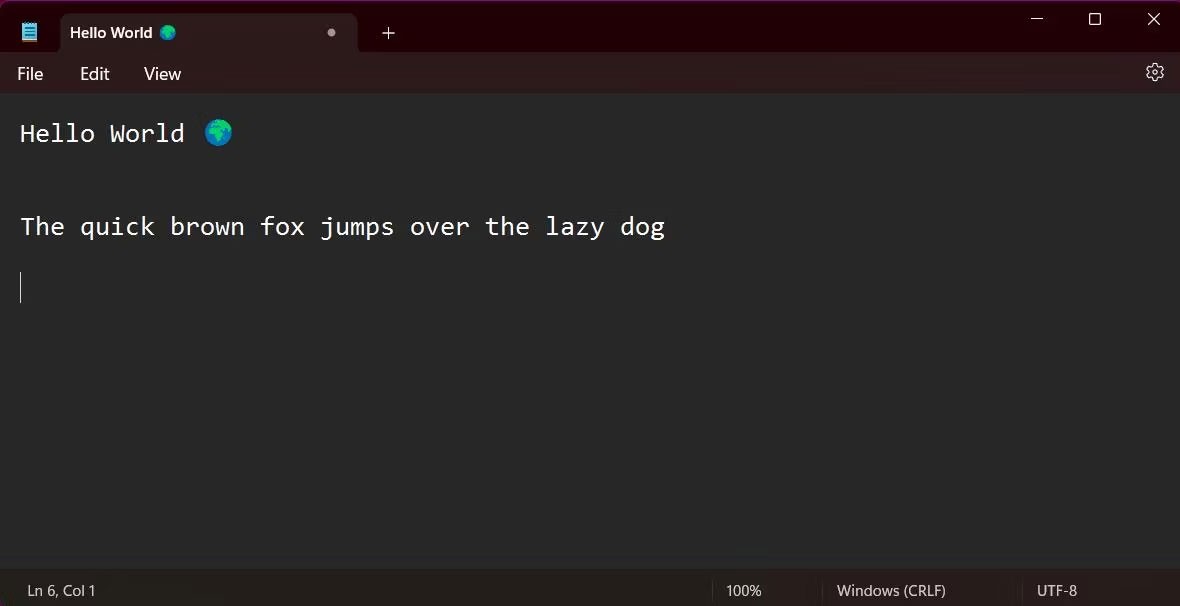This screenshot has height=606, width=1180.
Task: Maximize the Notepad window
Action: [x=1095, y=19]
